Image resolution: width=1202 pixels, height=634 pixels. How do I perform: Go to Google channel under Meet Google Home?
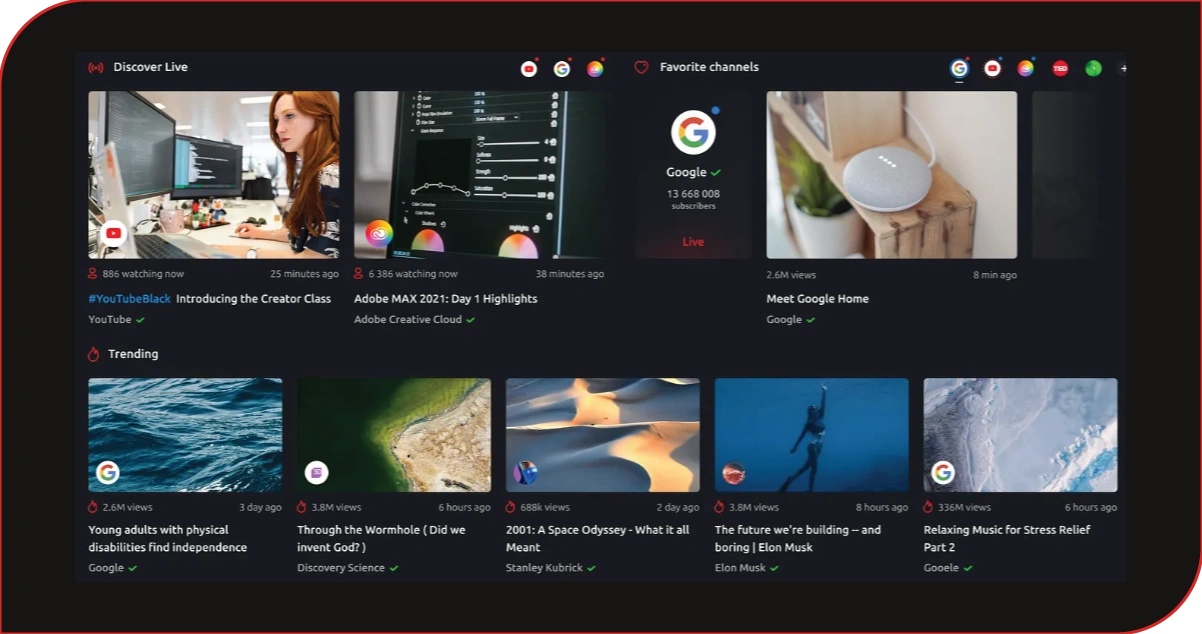point(784,320)
